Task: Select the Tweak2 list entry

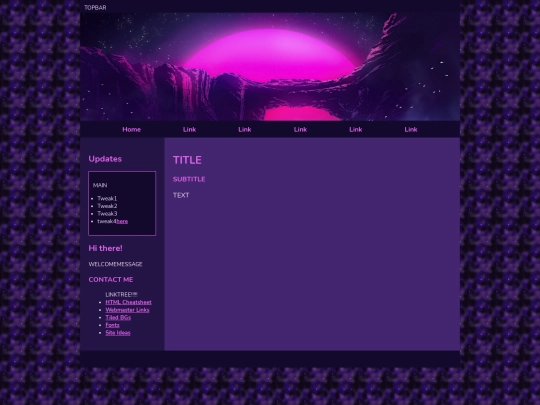Action: pyautogui.click(x=107, y=206)
